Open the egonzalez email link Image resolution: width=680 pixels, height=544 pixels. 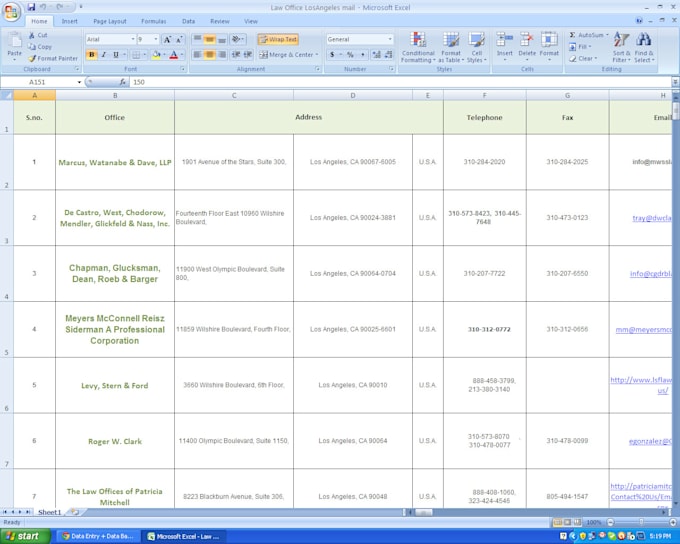(x=650, y=441)
